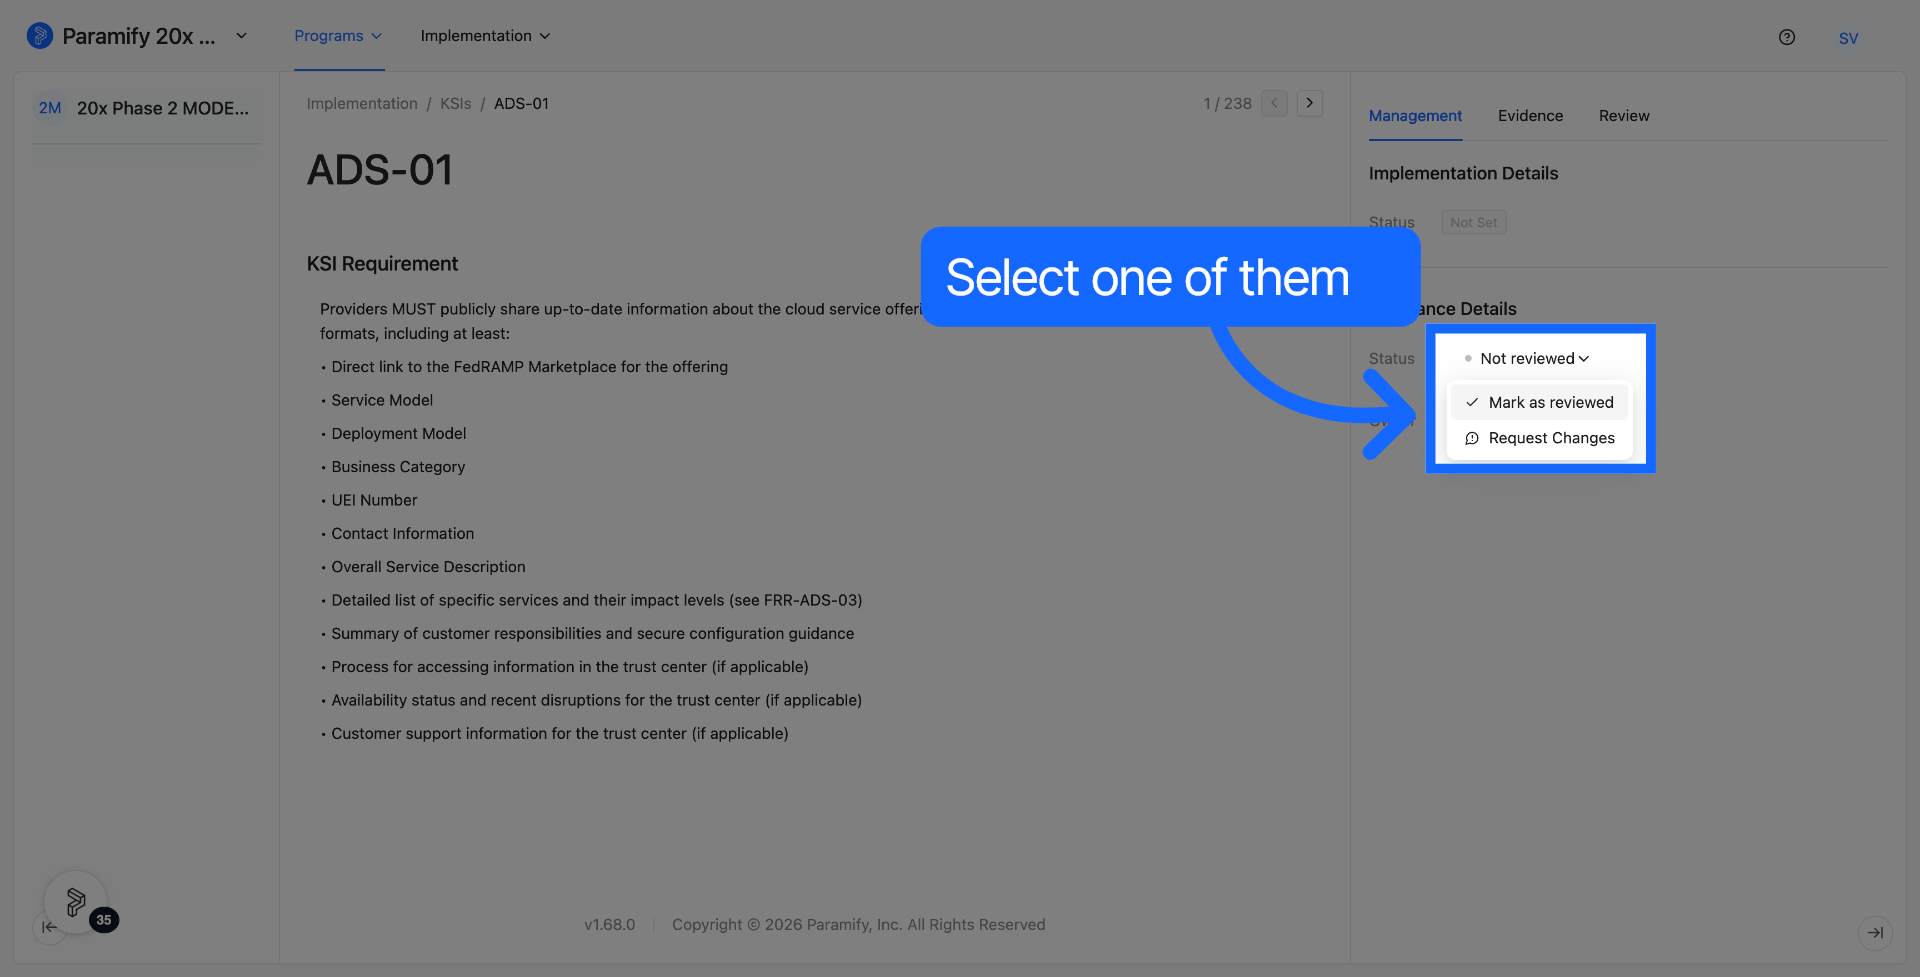The image size is (1920, 977).
Task: Click the KSI Requirement heading
Action: click(x=382, y=264)
